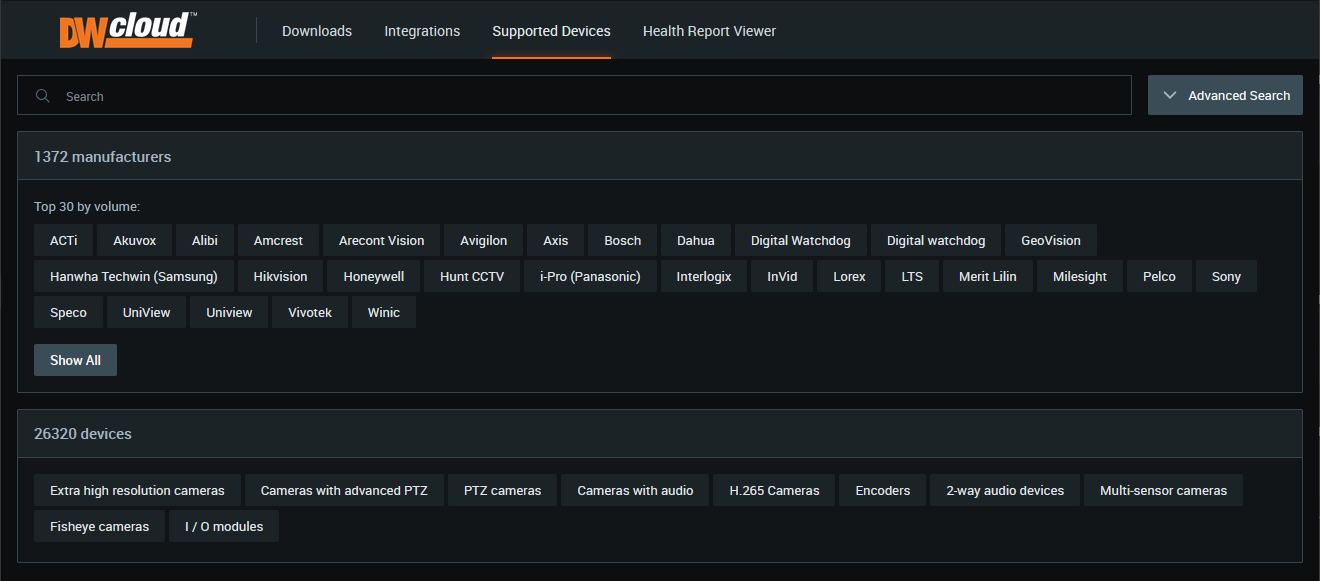Select the Pelco manufacturer tag

click(x=1160, y=276)
